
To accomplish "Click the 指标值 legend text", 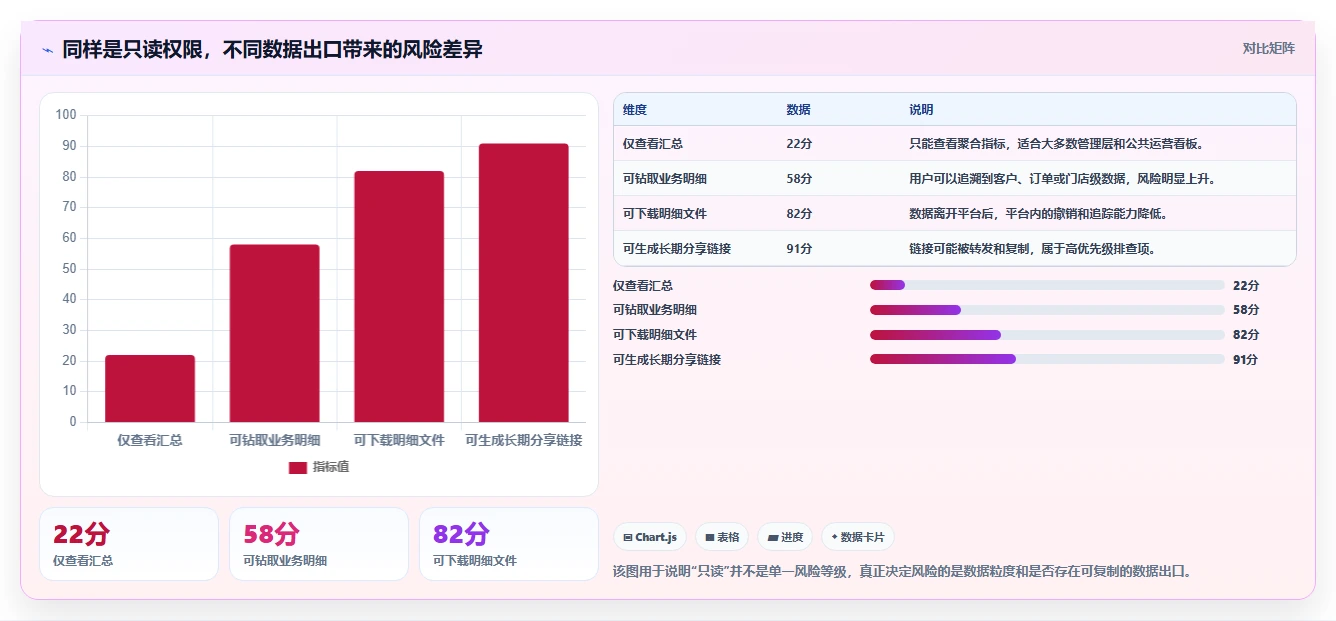I will pyautogui.click(x=331, y=467).
